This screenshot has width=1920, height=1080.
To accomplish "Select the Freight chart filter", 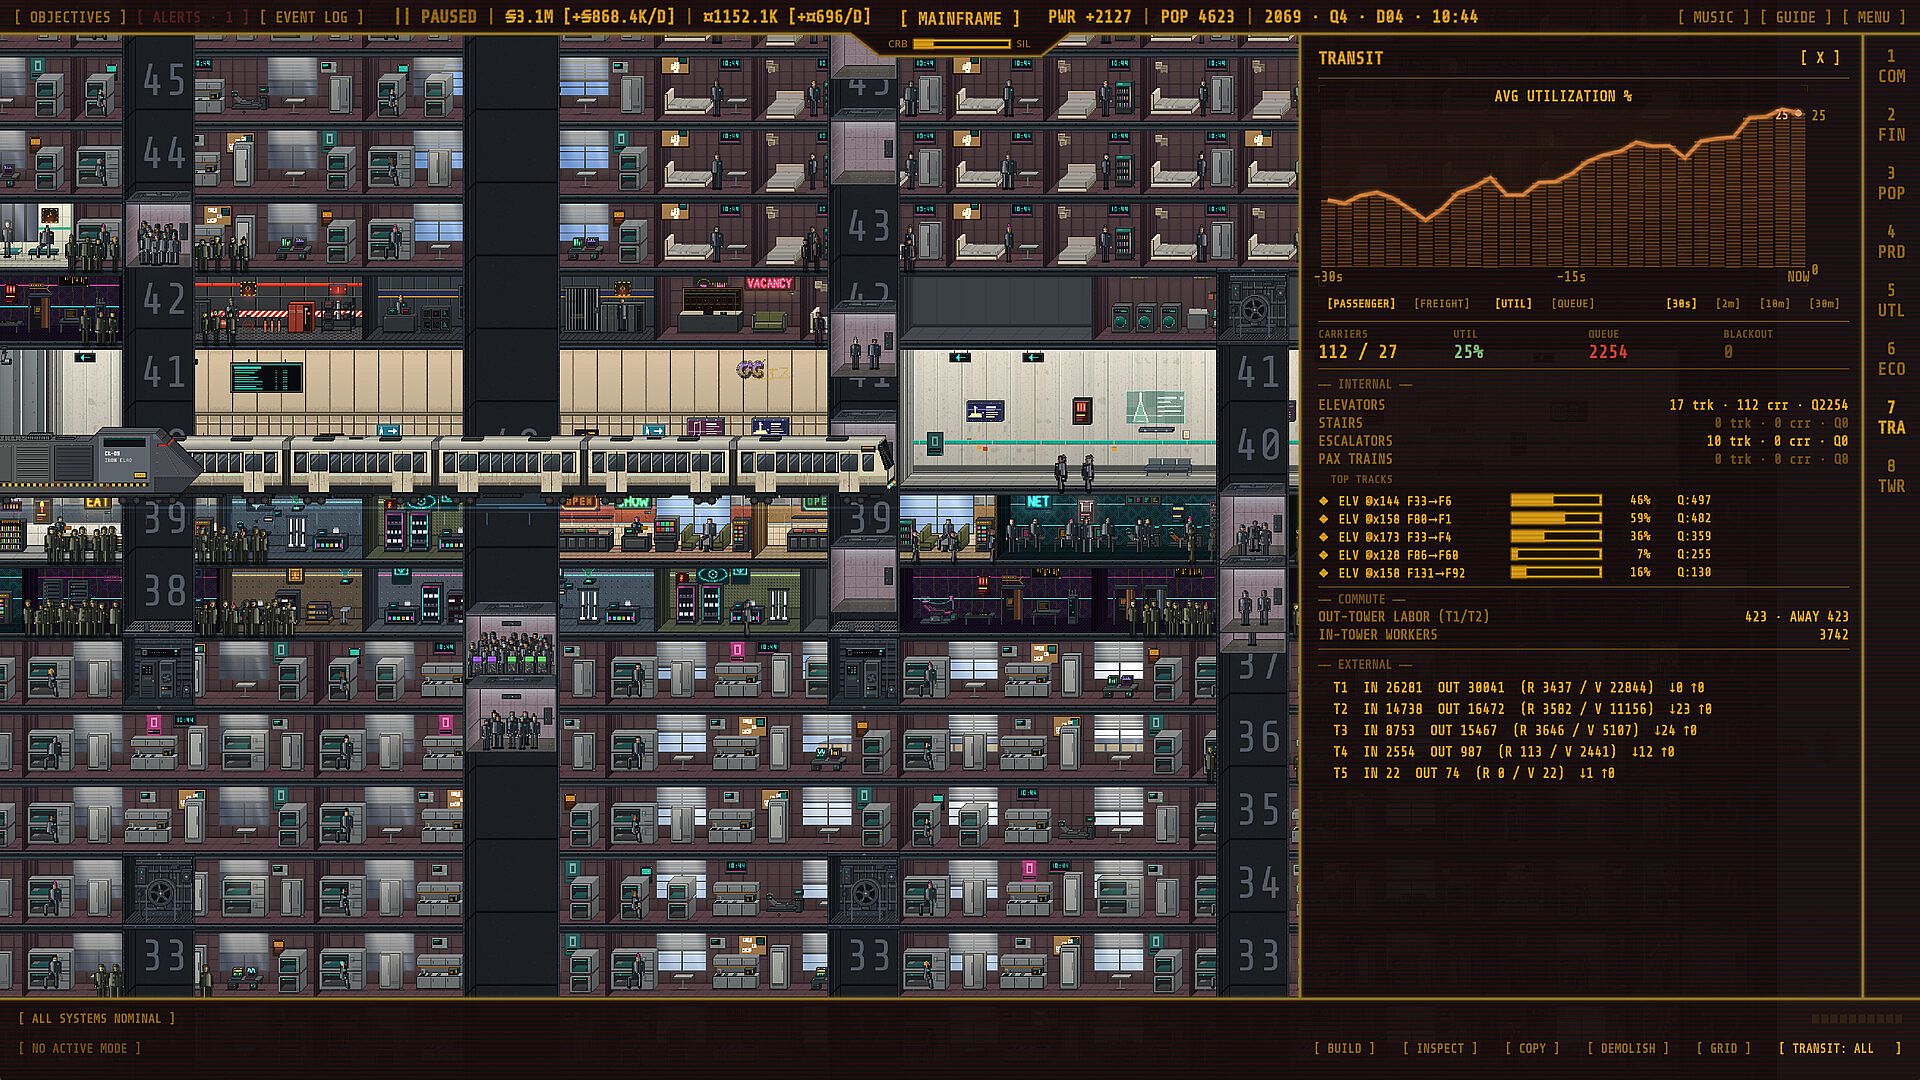I will coord(1442,304).
